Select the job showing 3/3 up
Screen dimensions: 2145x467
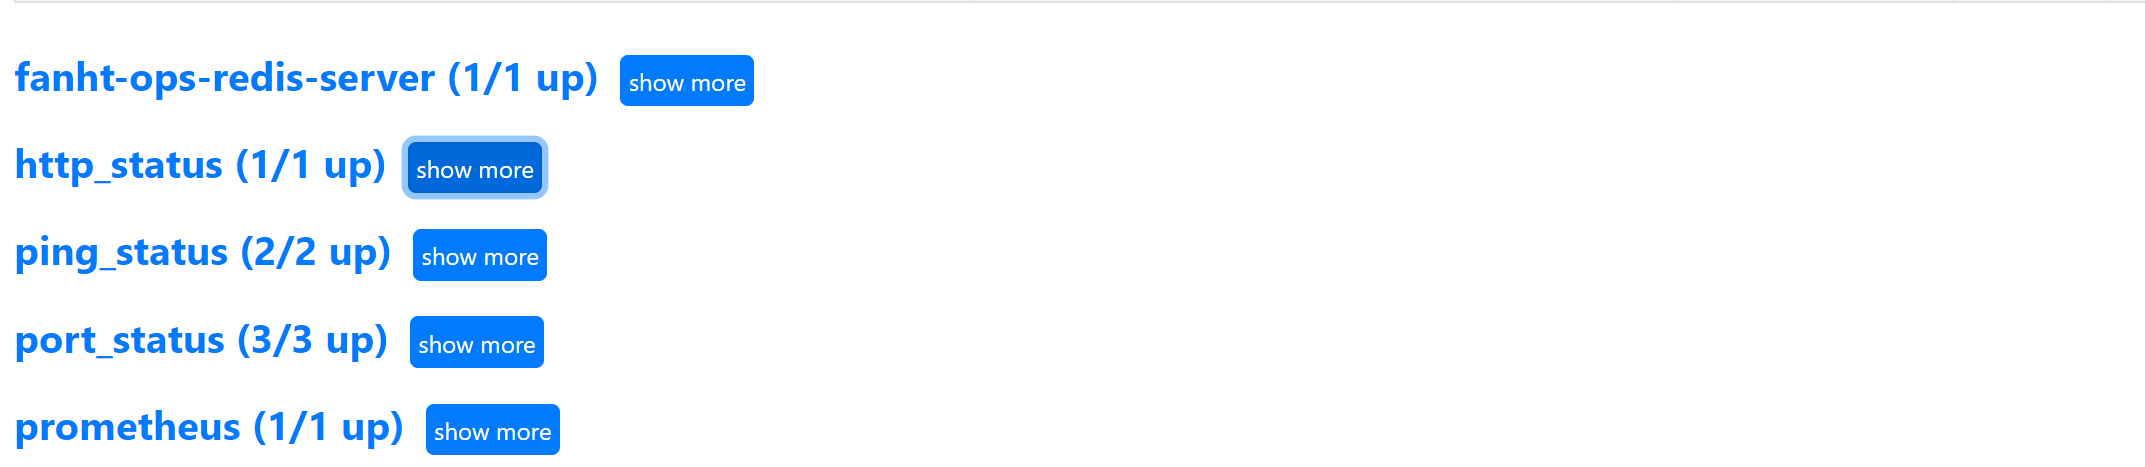coord(201,340)
